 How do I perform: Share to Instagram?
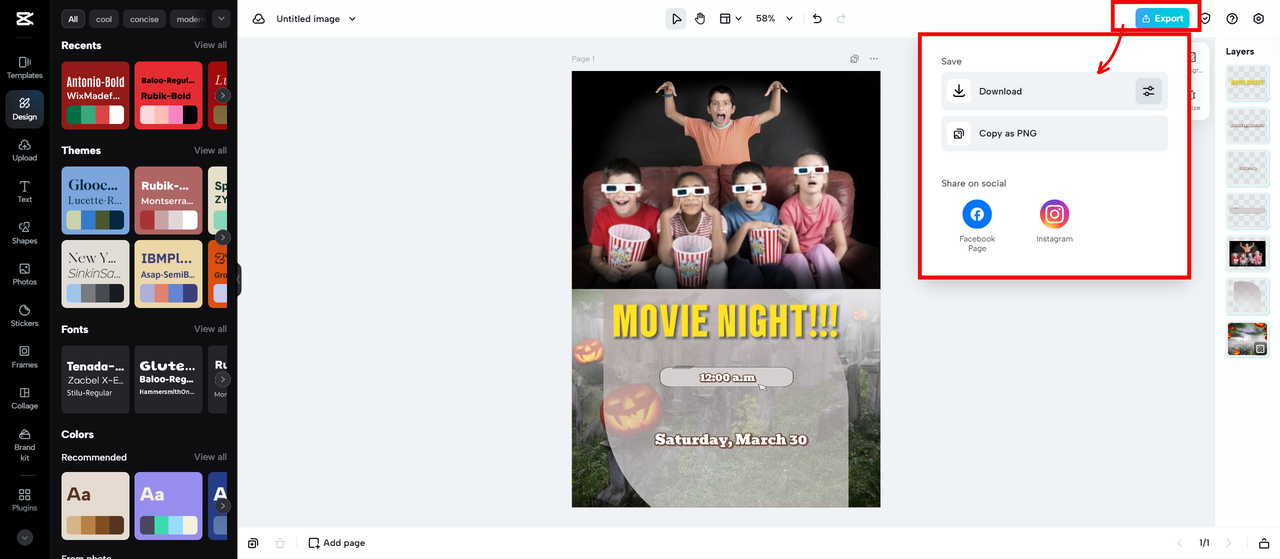[1054, 221]
